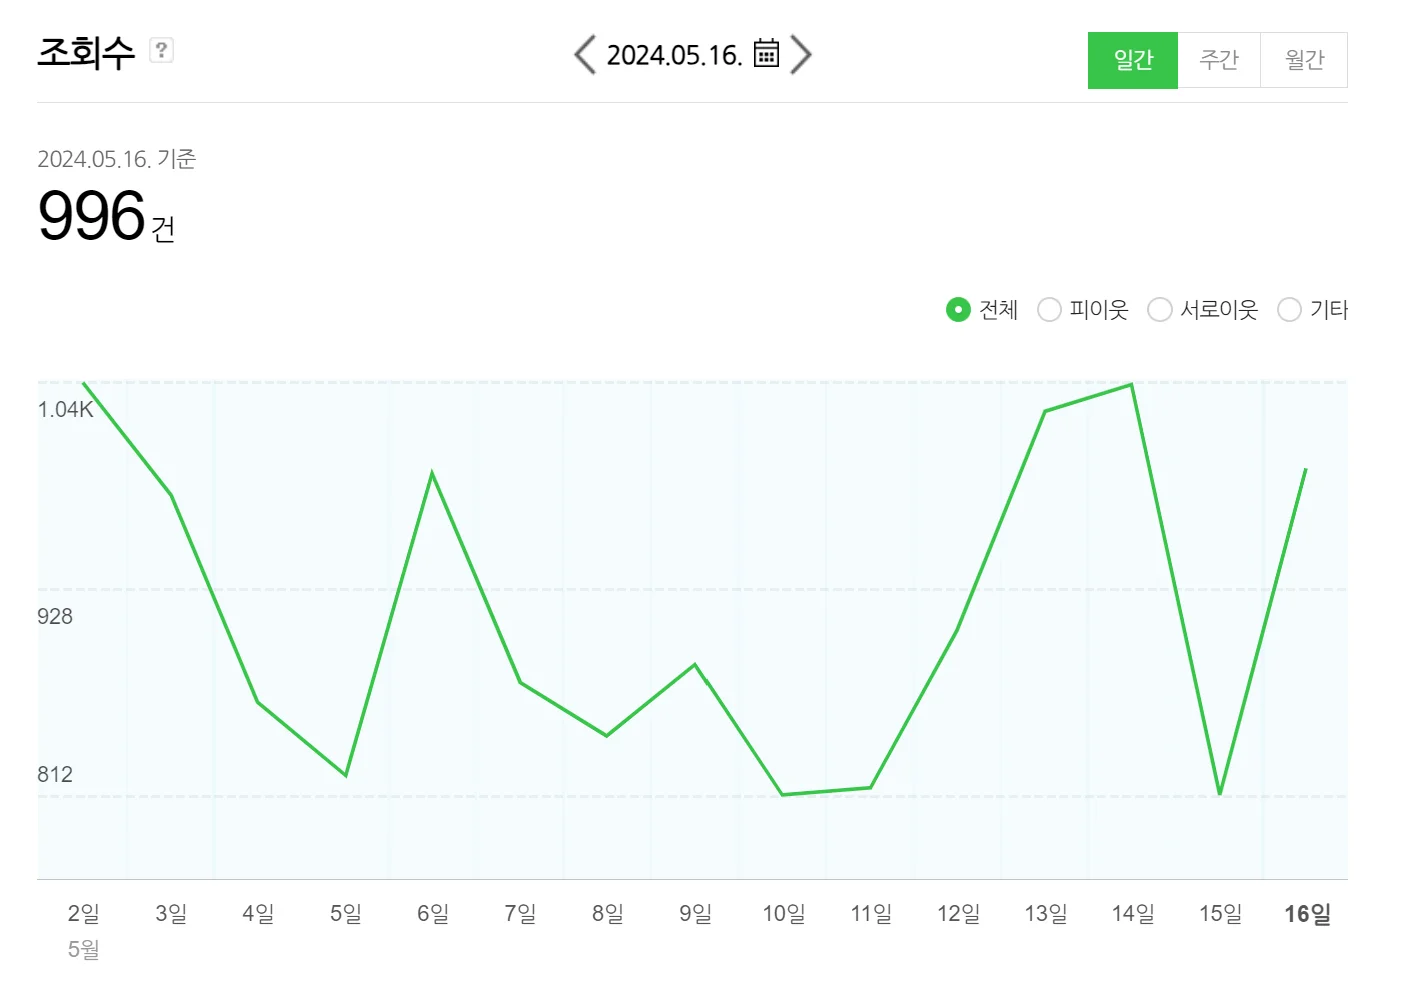
Task: Select the 서로이웃 radio button
Action: (x=1160, y=310)
